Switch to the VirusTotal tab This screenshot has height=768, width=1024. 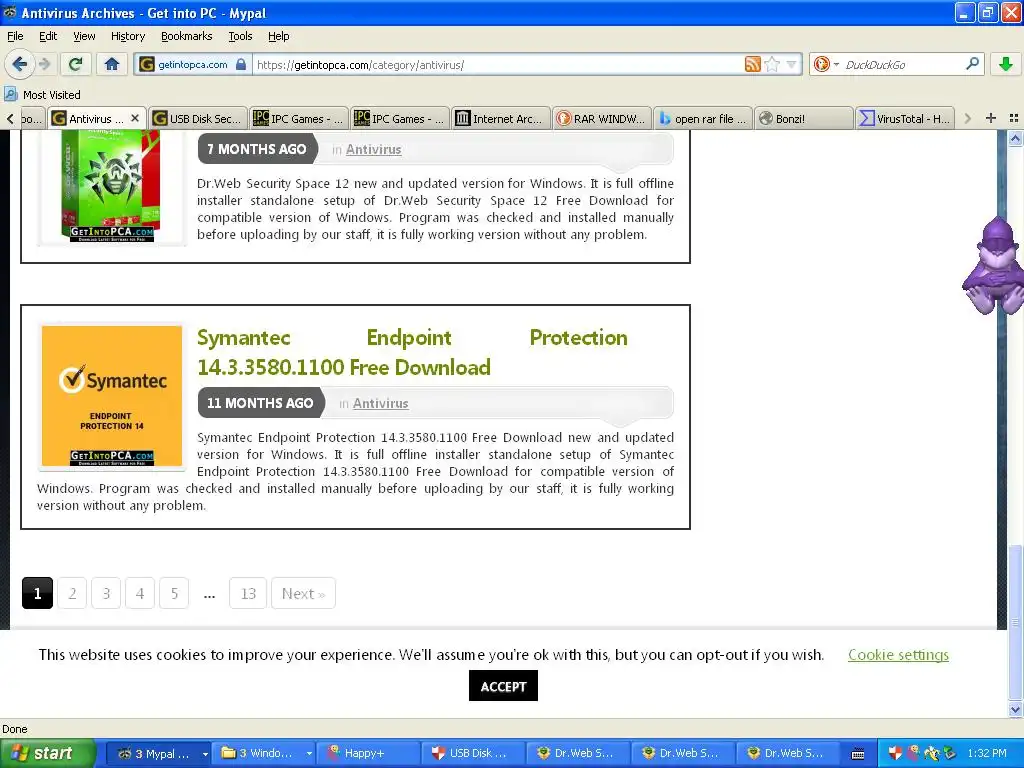[x=906, y=118]
